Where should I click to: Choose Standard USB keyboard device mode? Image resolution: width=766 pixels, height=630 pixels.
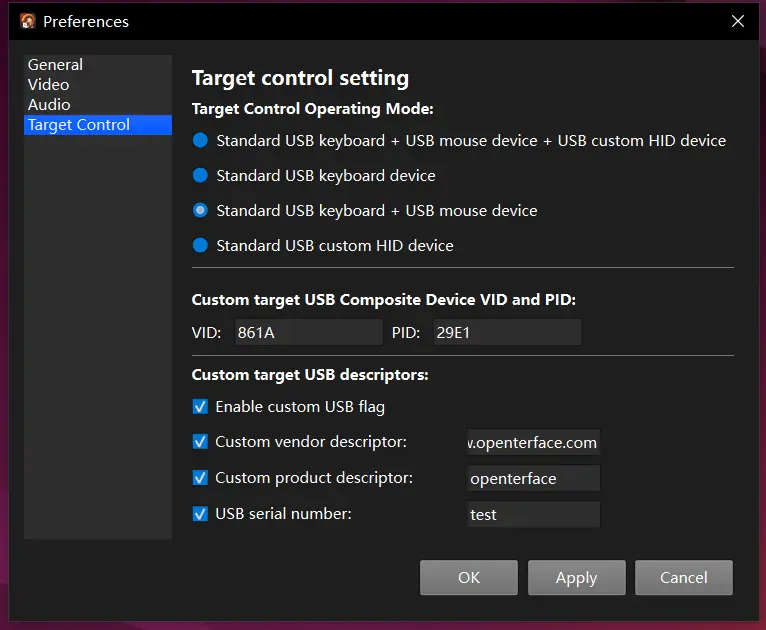tap(200, 176)
